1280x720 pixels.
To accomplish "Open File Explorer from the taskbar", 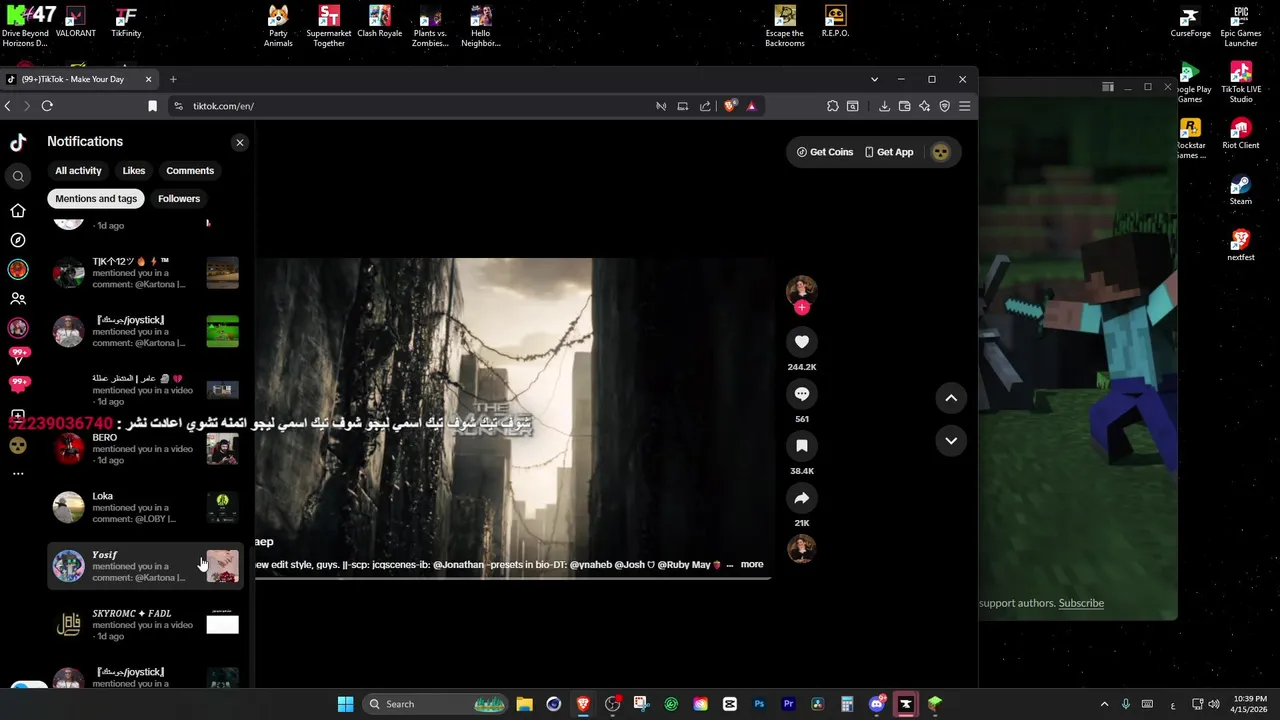I will [x=524, y=704].
